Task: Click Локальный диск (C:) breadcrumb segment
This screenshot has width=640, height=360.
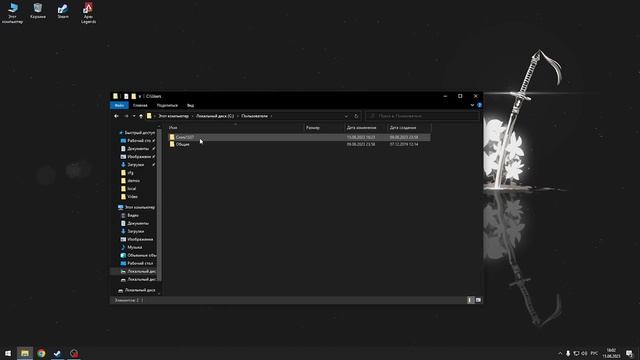Action: point(215,116)
